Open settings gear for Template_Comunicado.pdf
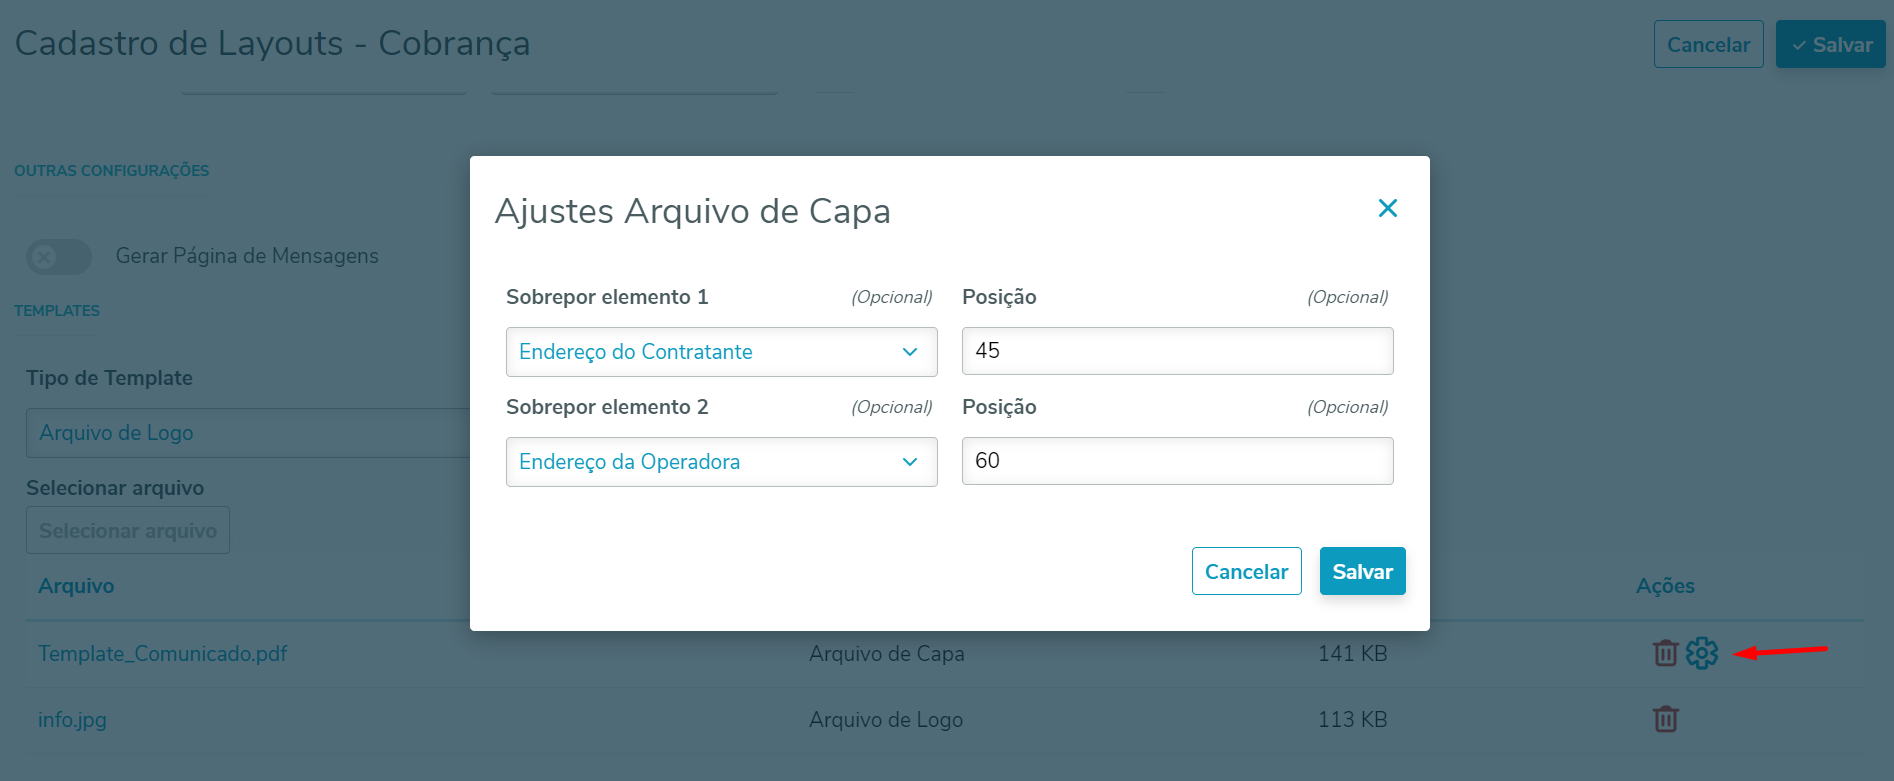 pyautogui.click(x=1701, y=653)
